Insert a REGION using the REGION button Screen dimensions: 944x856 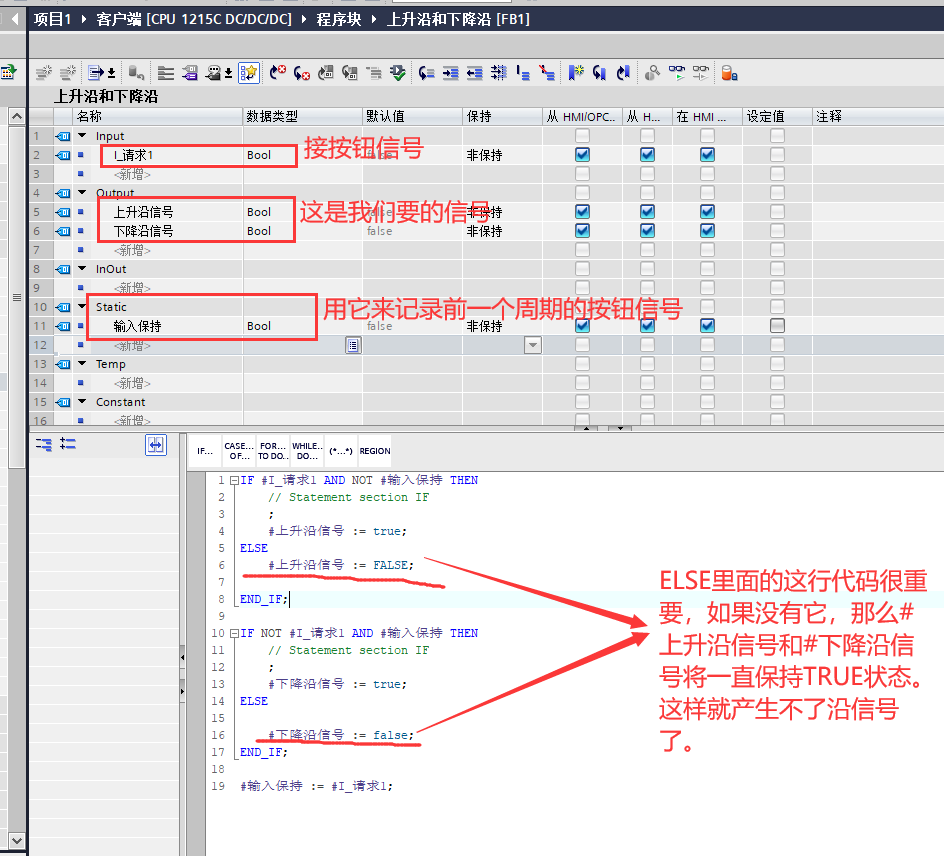pyautogui.click(x=375, y=450)
